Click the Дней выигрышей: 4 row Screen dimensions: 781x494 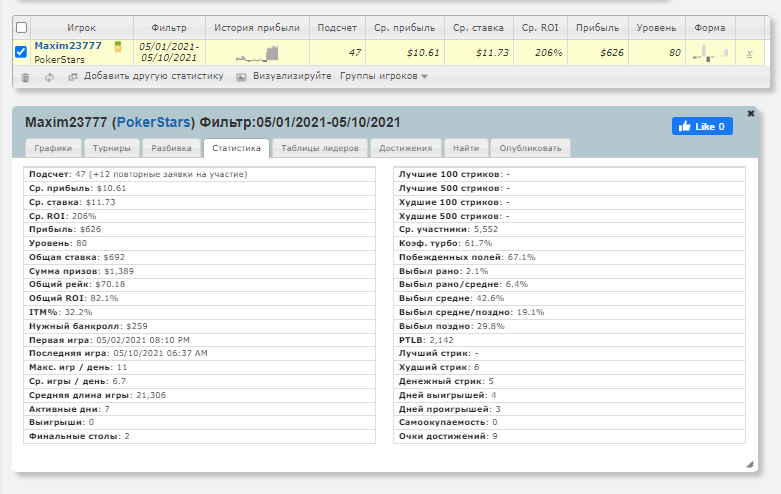click(x=569, y=395)
